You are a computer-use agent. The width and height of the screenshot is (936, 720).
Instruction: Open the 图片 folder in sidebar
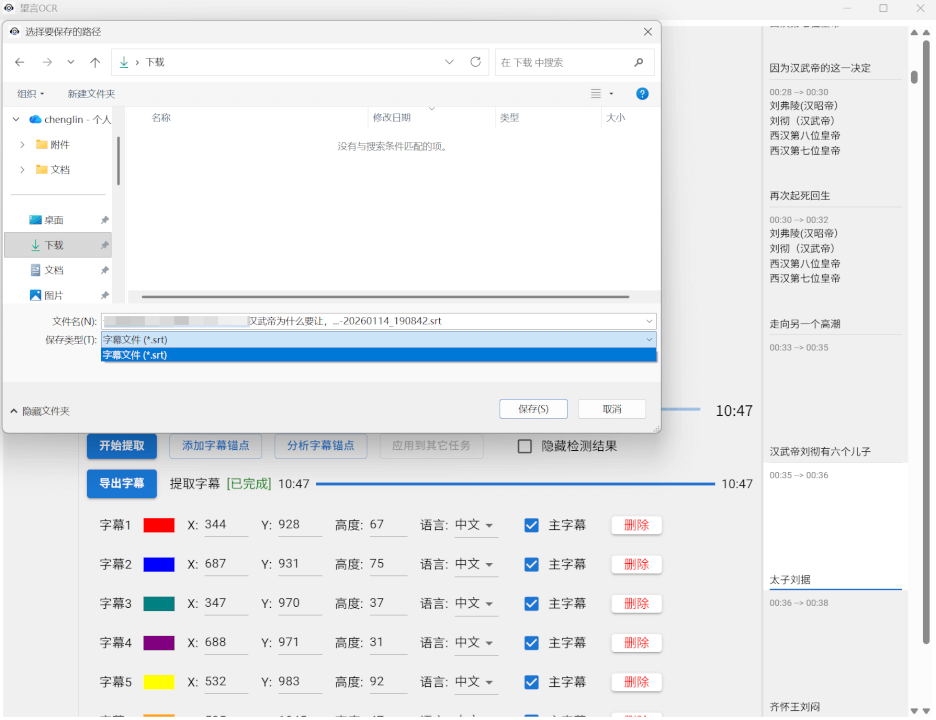click(53, 295)
